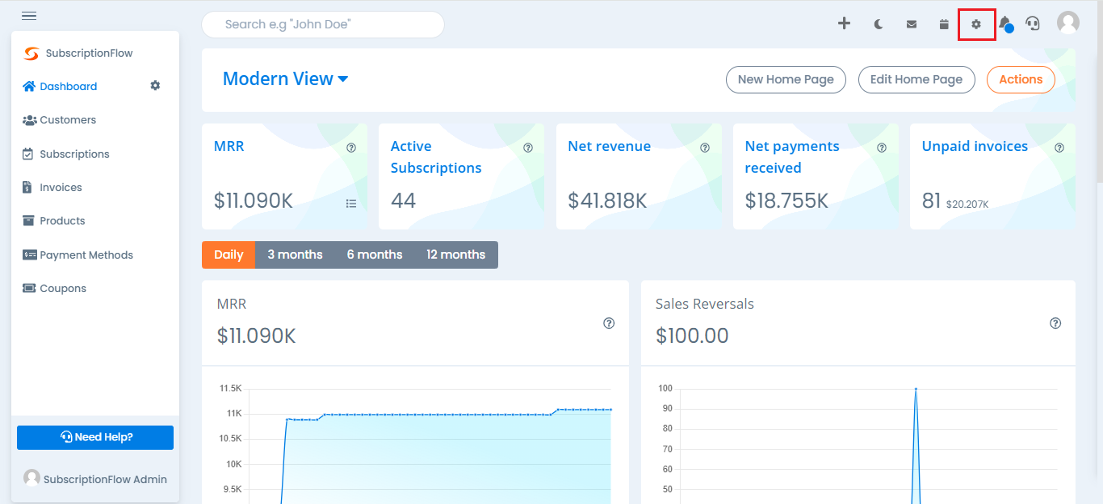Click the gear beside Dashboard
The height and width of the screenshot is (504, 1104).
155,85
